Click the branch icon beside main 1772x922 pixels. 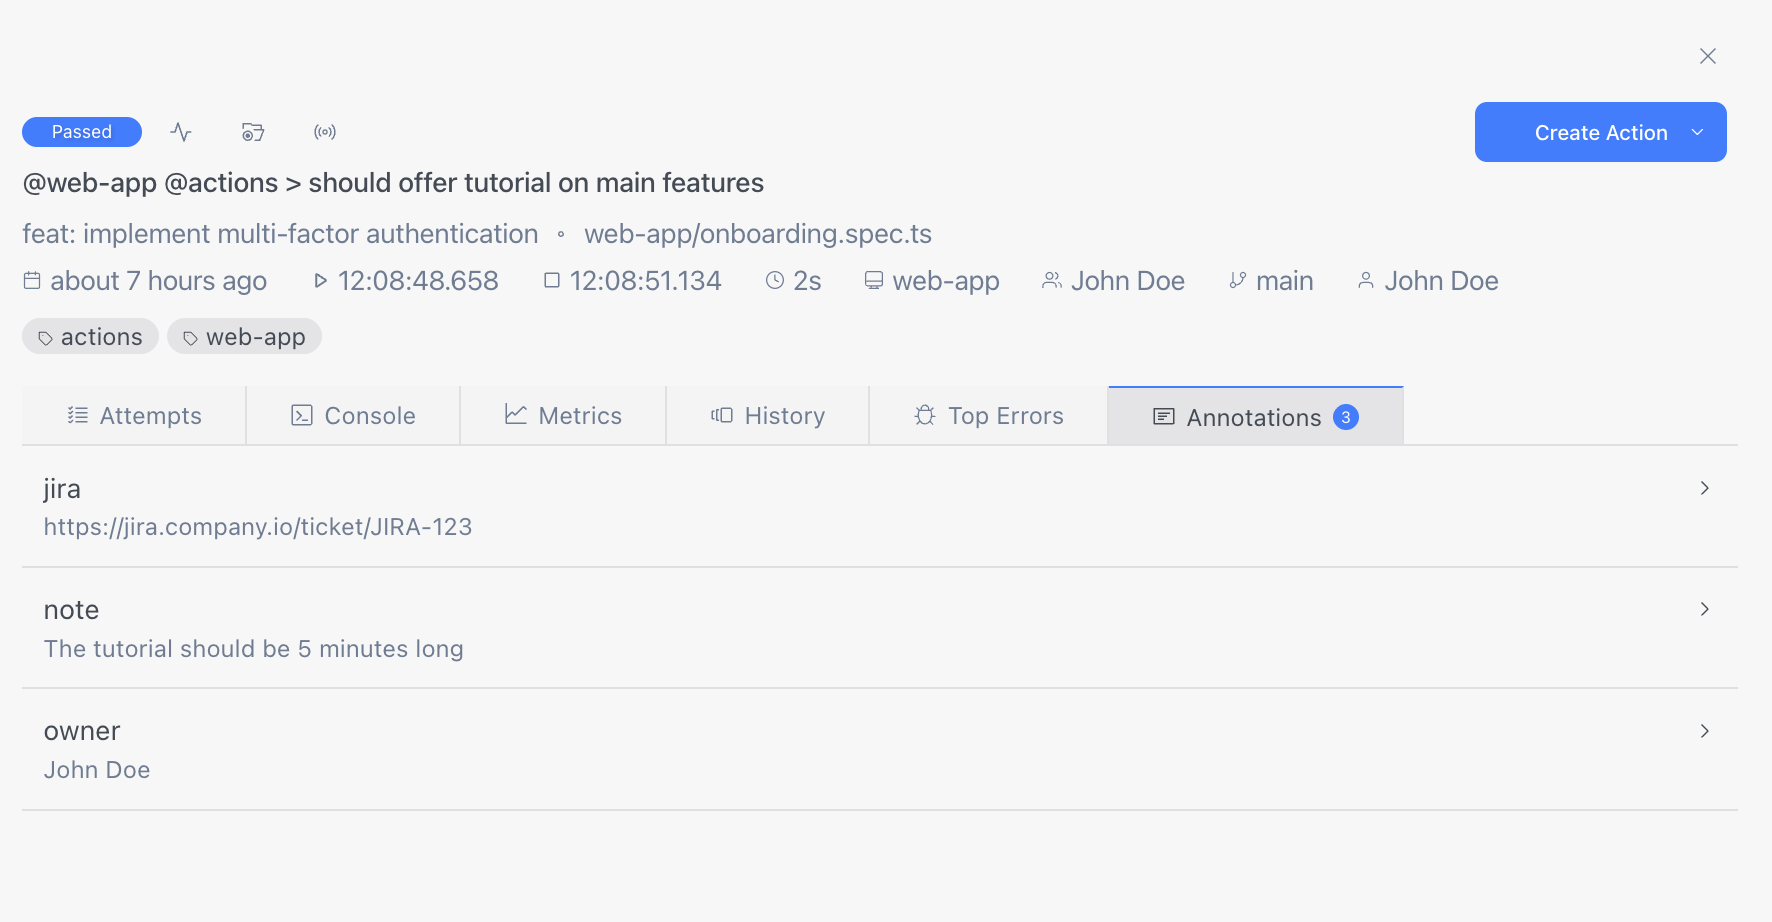(x=1237, y=281)
